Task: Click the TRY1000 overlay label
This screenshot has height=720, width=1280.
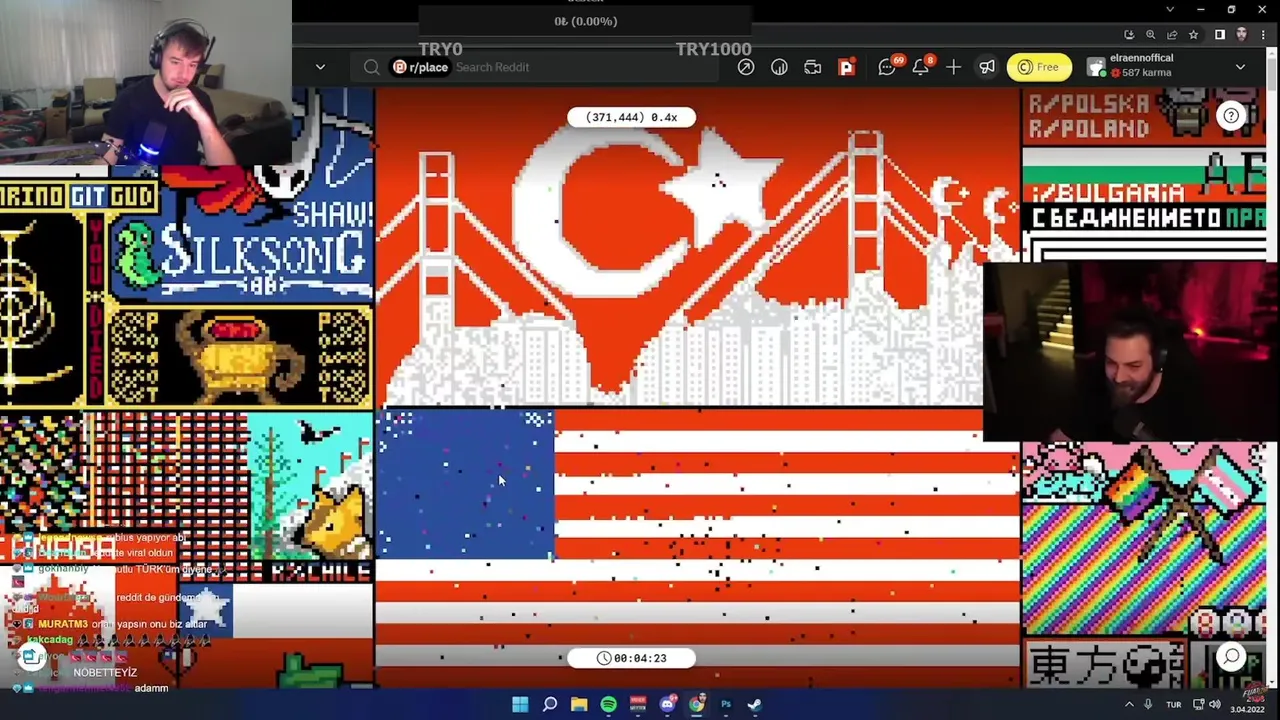Action: tap(713, 49)
